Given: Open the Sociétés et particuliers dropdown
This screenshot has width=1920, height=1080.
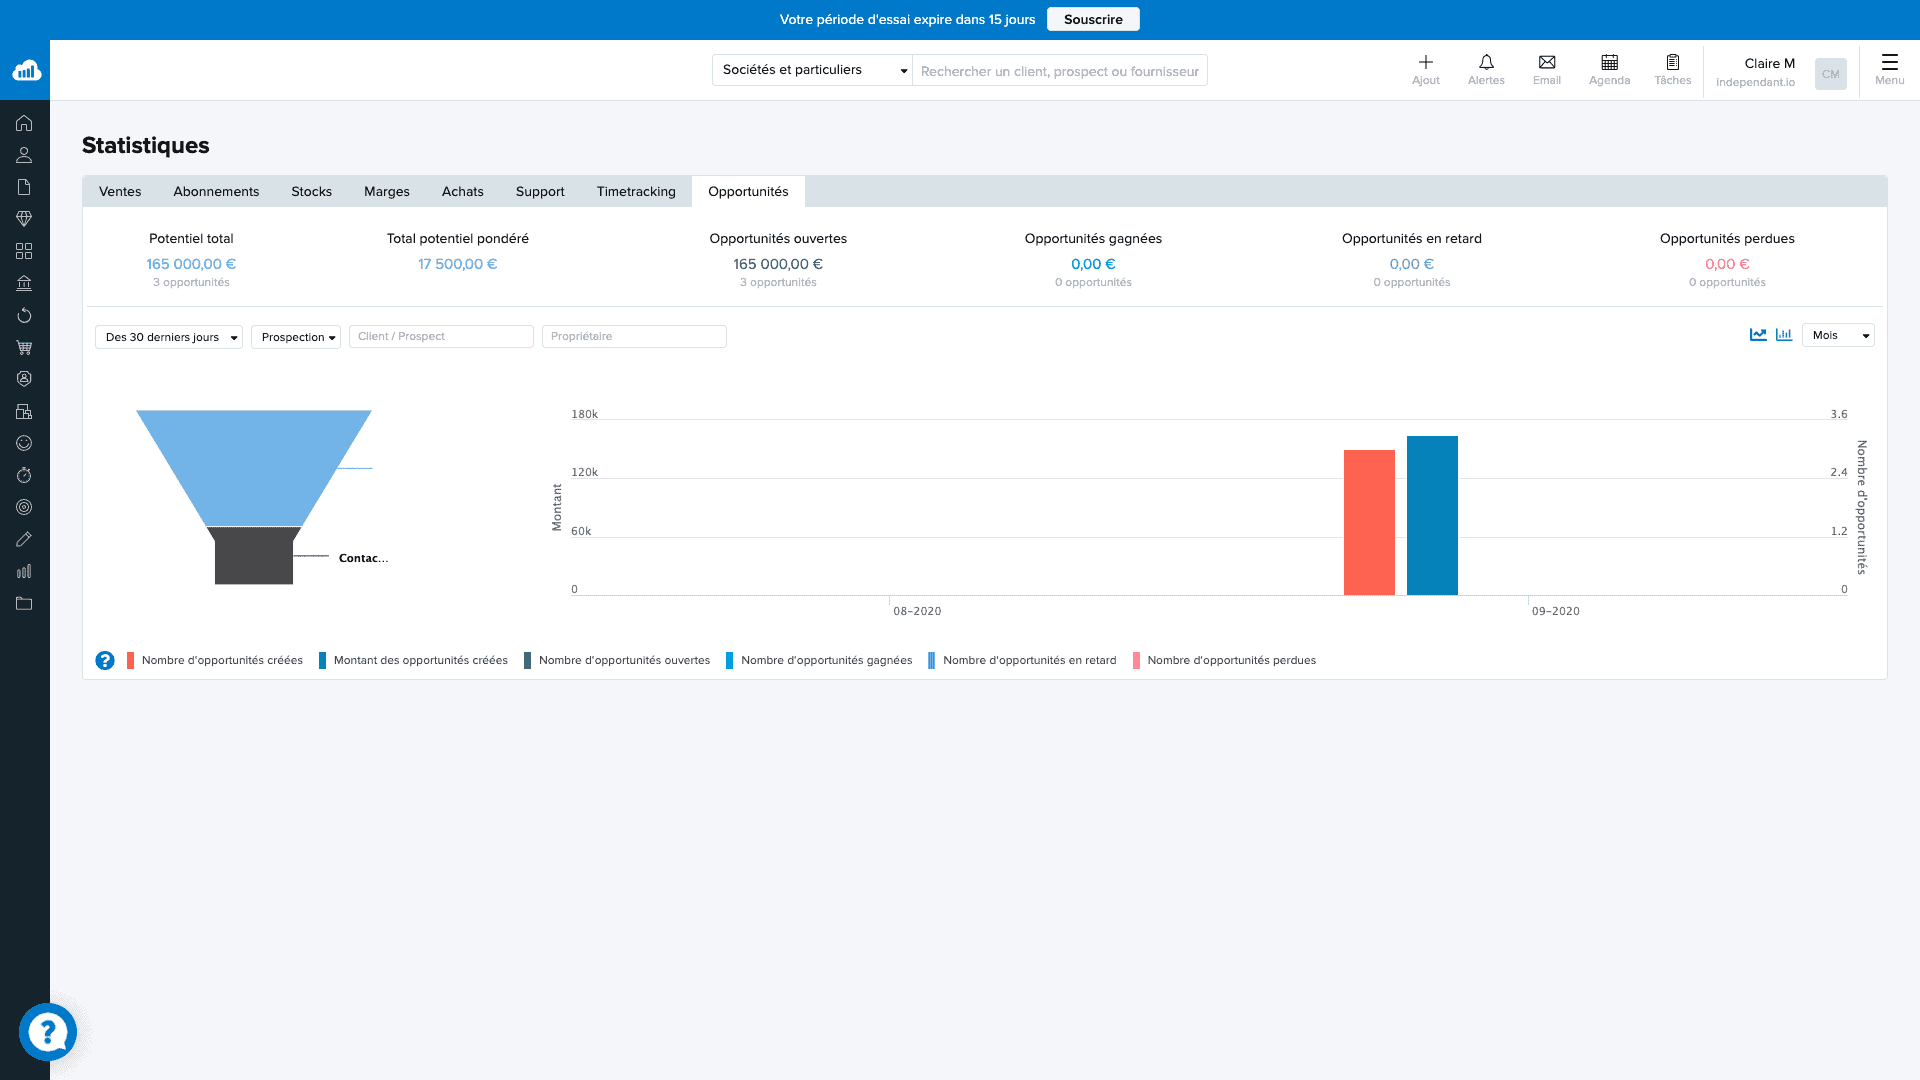Looking at the screenshot, I should click(812, 70).
